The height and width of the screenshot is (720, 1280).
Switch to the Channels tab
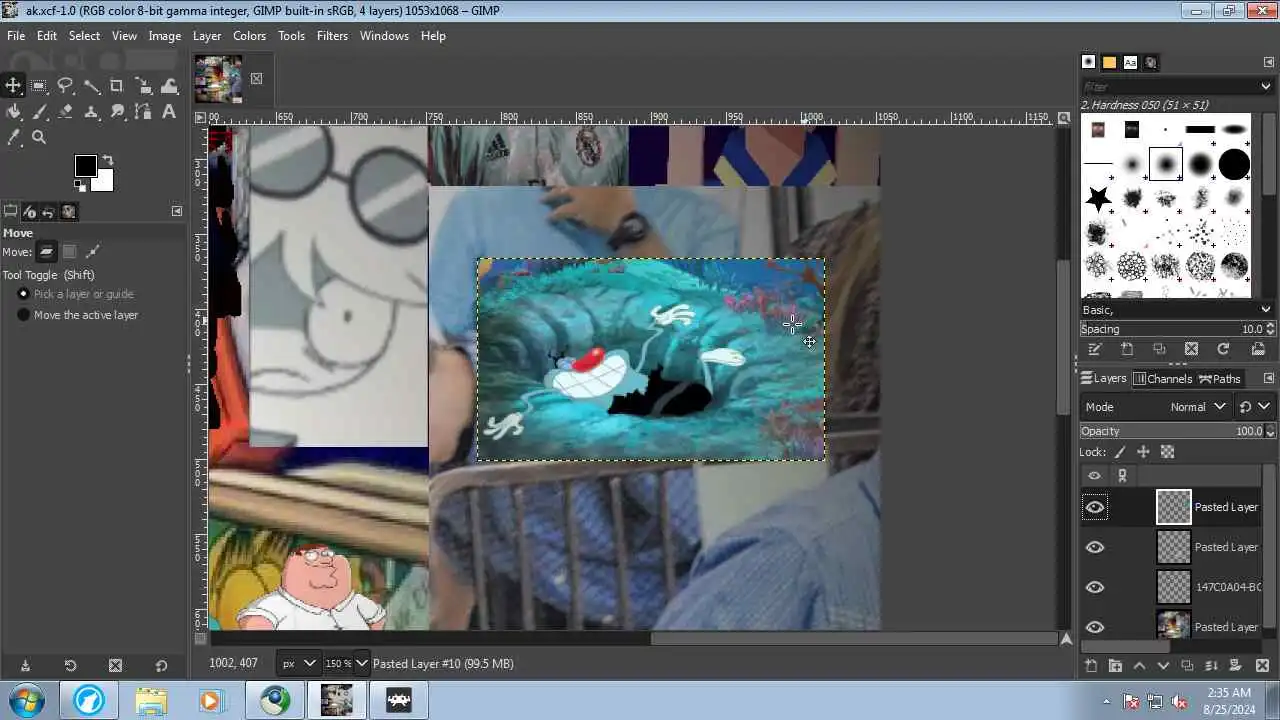(x=1163, y=379)
